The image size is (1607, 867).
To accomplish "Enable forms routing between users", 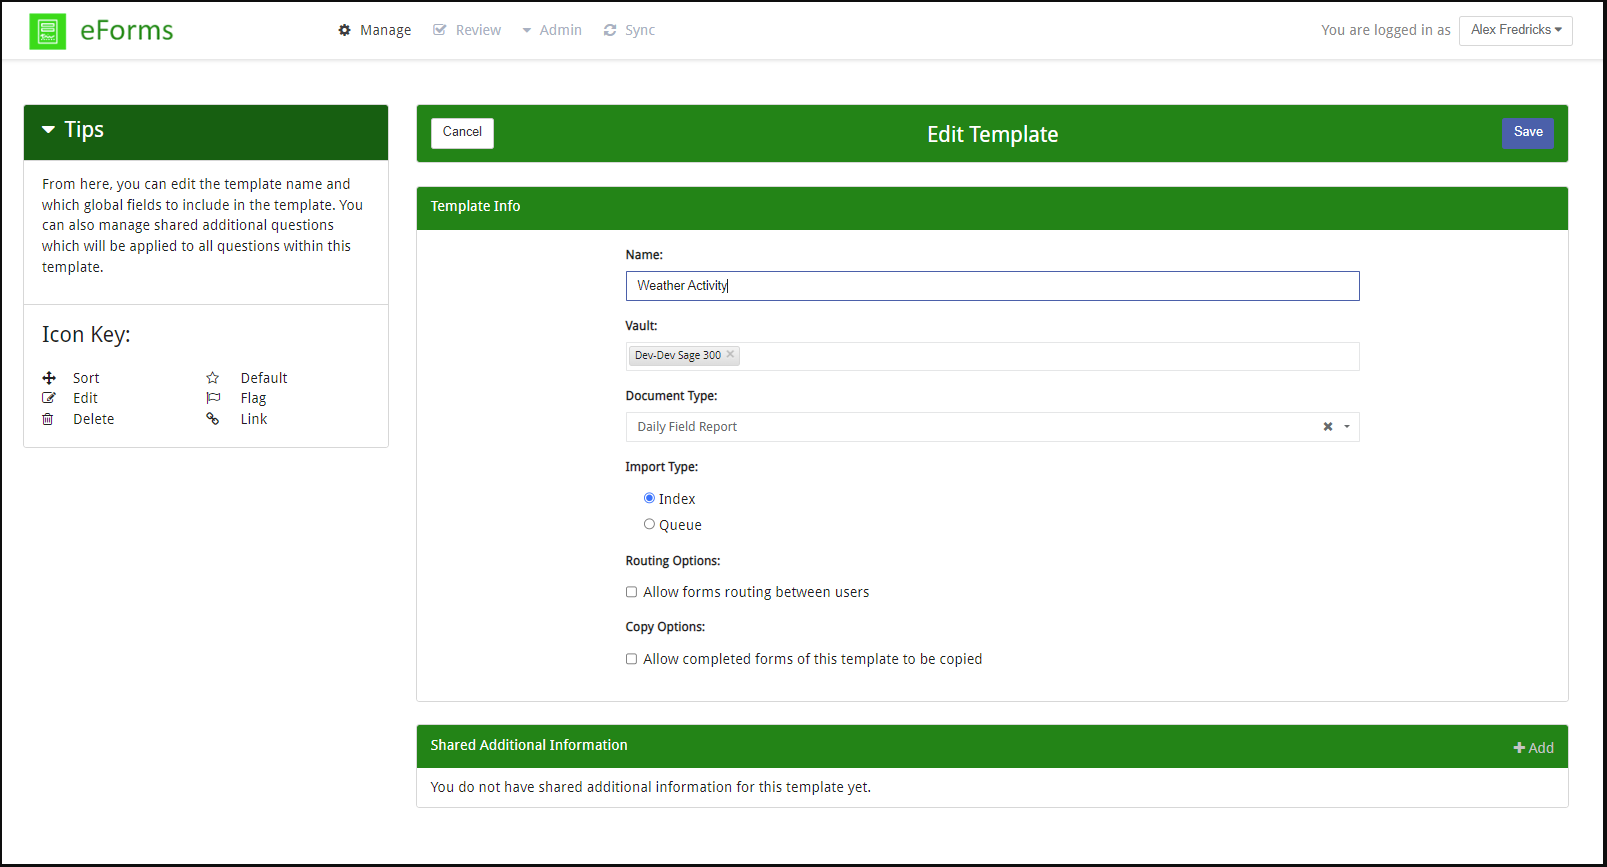I will click(x=631, y=592).
